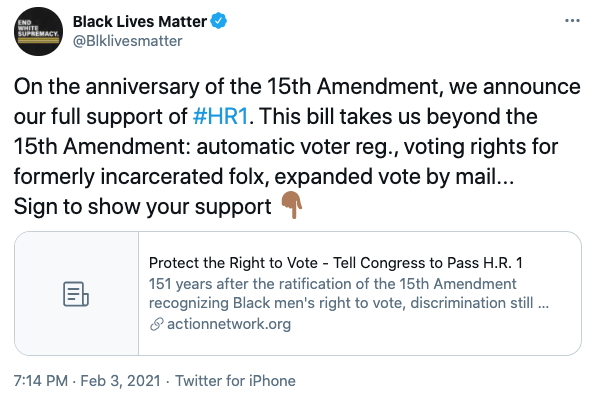Image resolution: width=595 pixels, height=398 pixels.
Task: Click the pointing-down finger emoji
Action: pos(291,205)
